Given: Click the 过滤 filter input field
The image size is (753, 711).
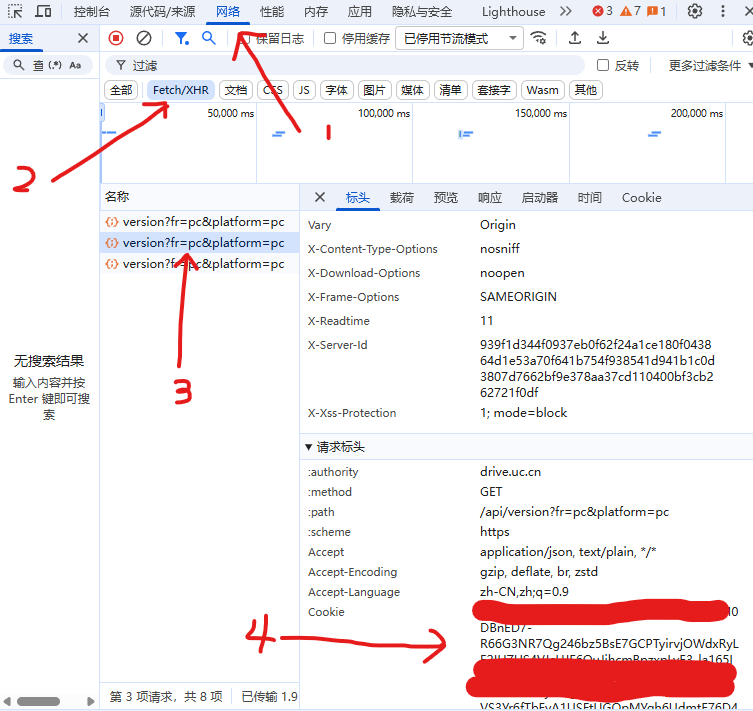Looking at the screenshot, I should [345, 65].
